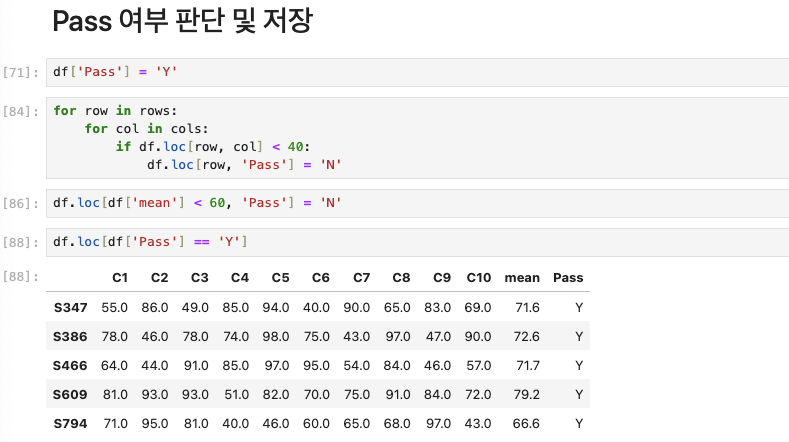789x442 pixels.
Task: Click the C8 column header
Action: click(x=402, y=278)
